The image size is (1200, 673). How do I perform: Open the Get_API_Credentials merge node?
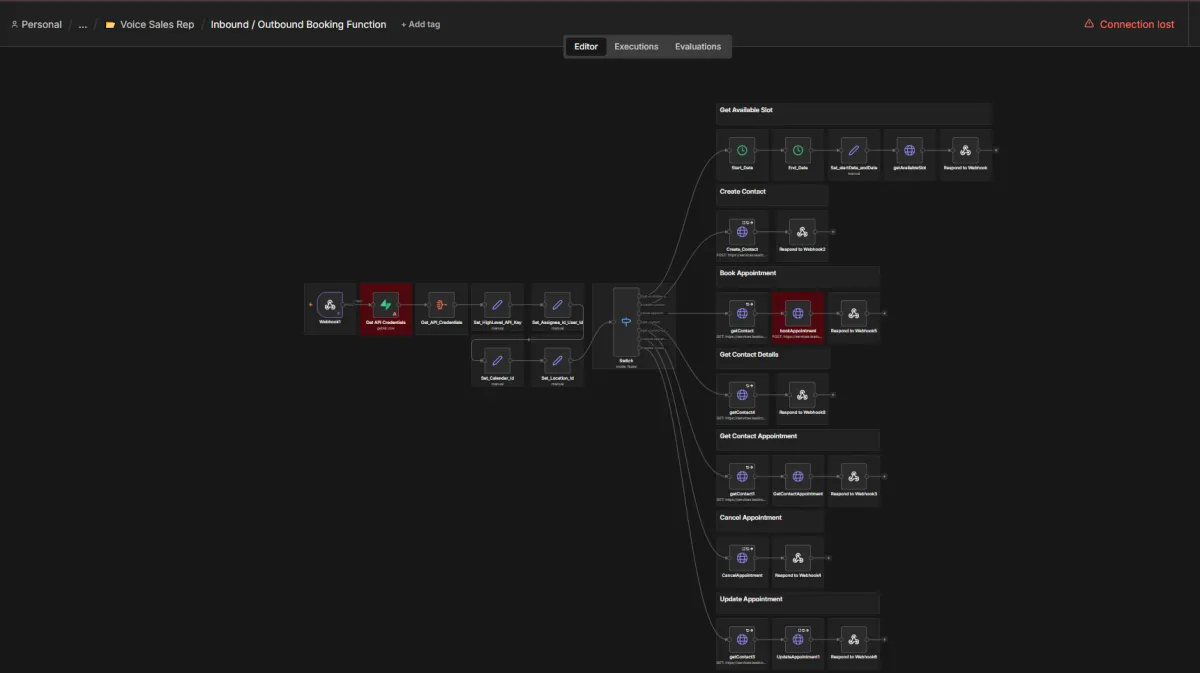441,305
